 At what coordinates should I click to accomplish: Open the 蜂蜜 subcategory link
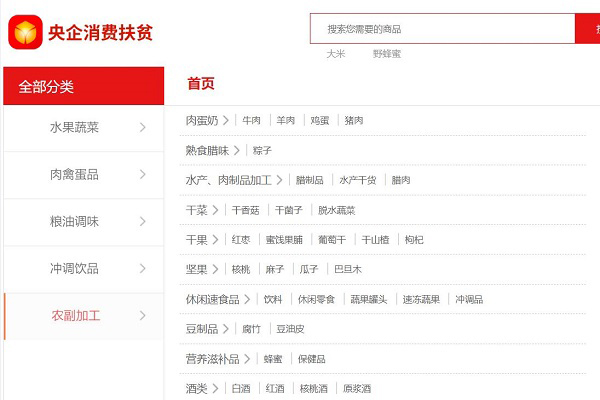coord(271,359)
